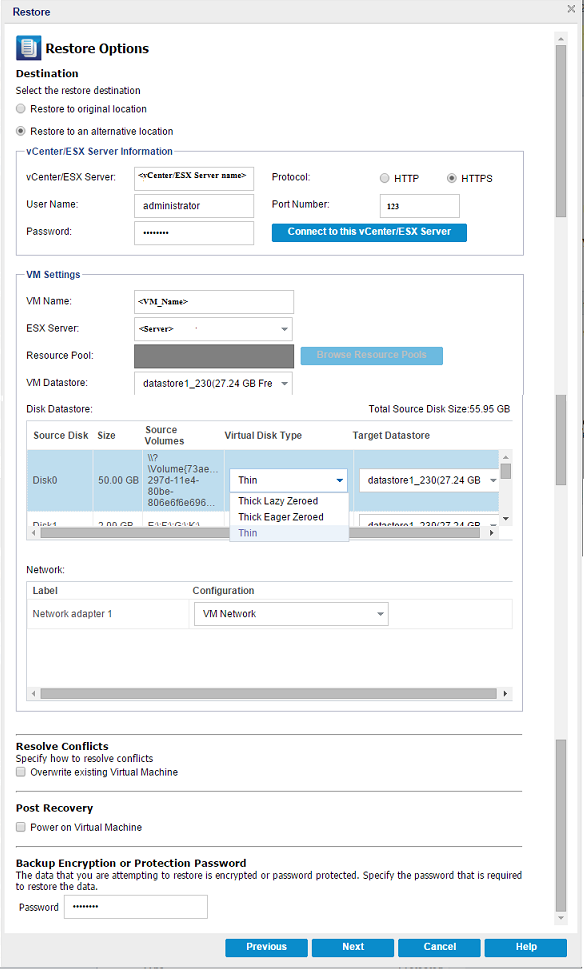The width and height of the screenshot is (584, 969).
Task: Click the VM Name field
Action: click(x=214, y=302)
